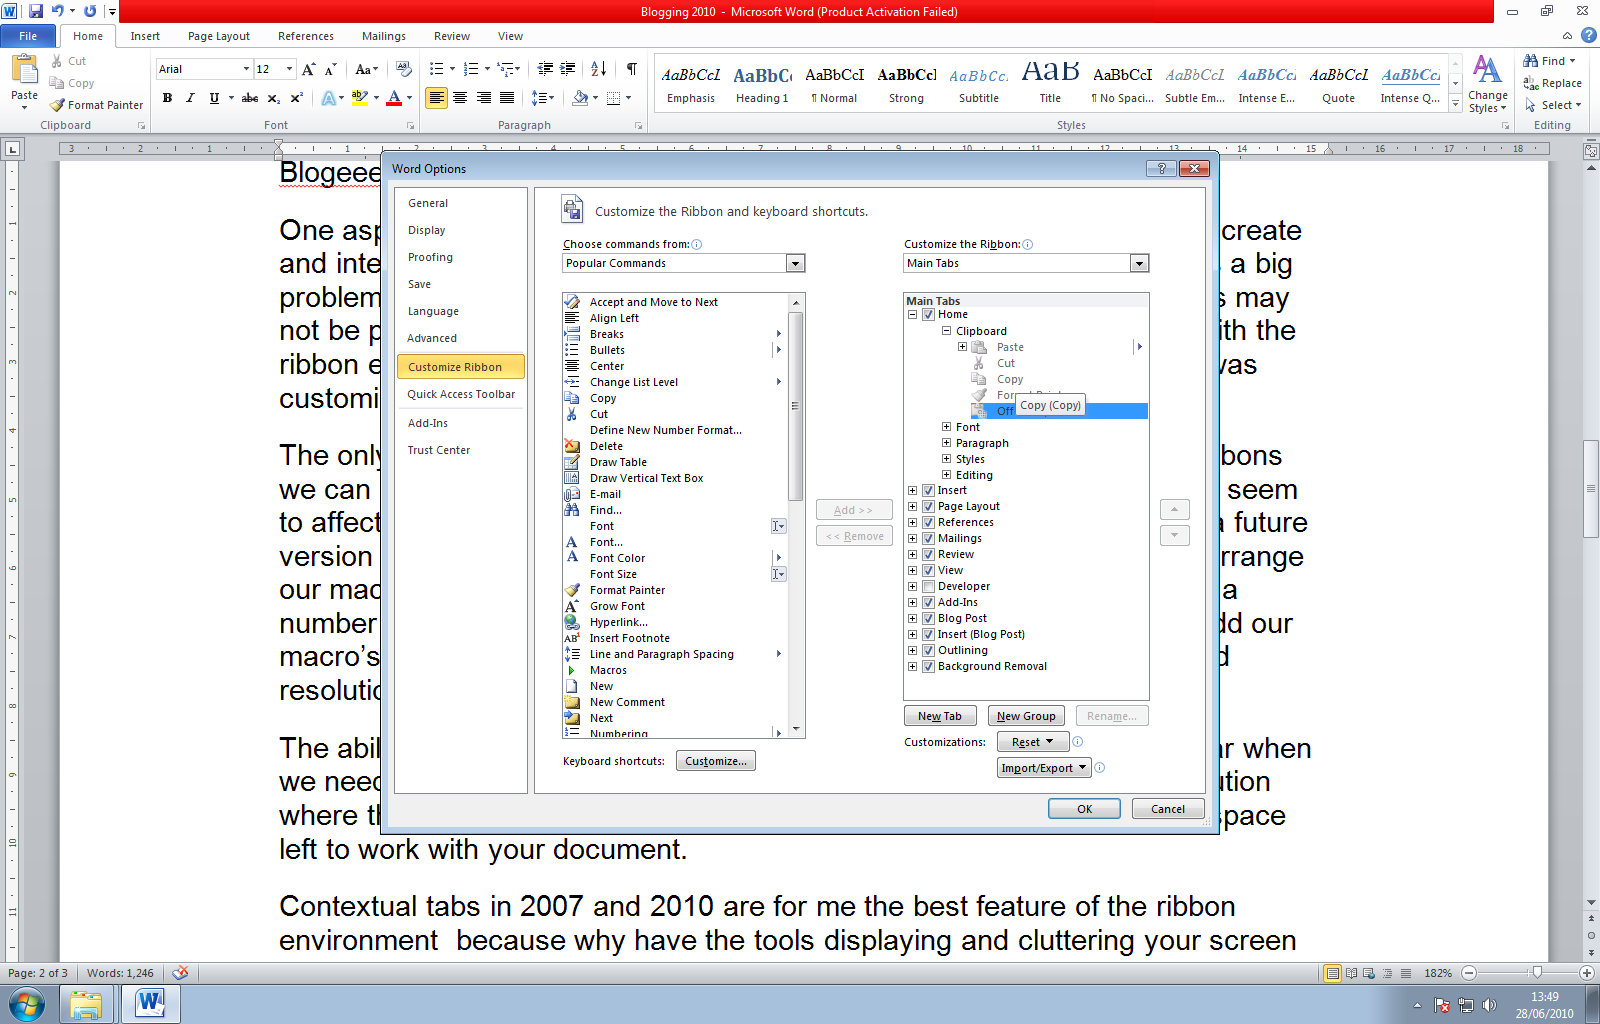The image size is (1600, 1024).
Task: Clear formatting with the eraser icon
Action: click(x=404, y=69)
